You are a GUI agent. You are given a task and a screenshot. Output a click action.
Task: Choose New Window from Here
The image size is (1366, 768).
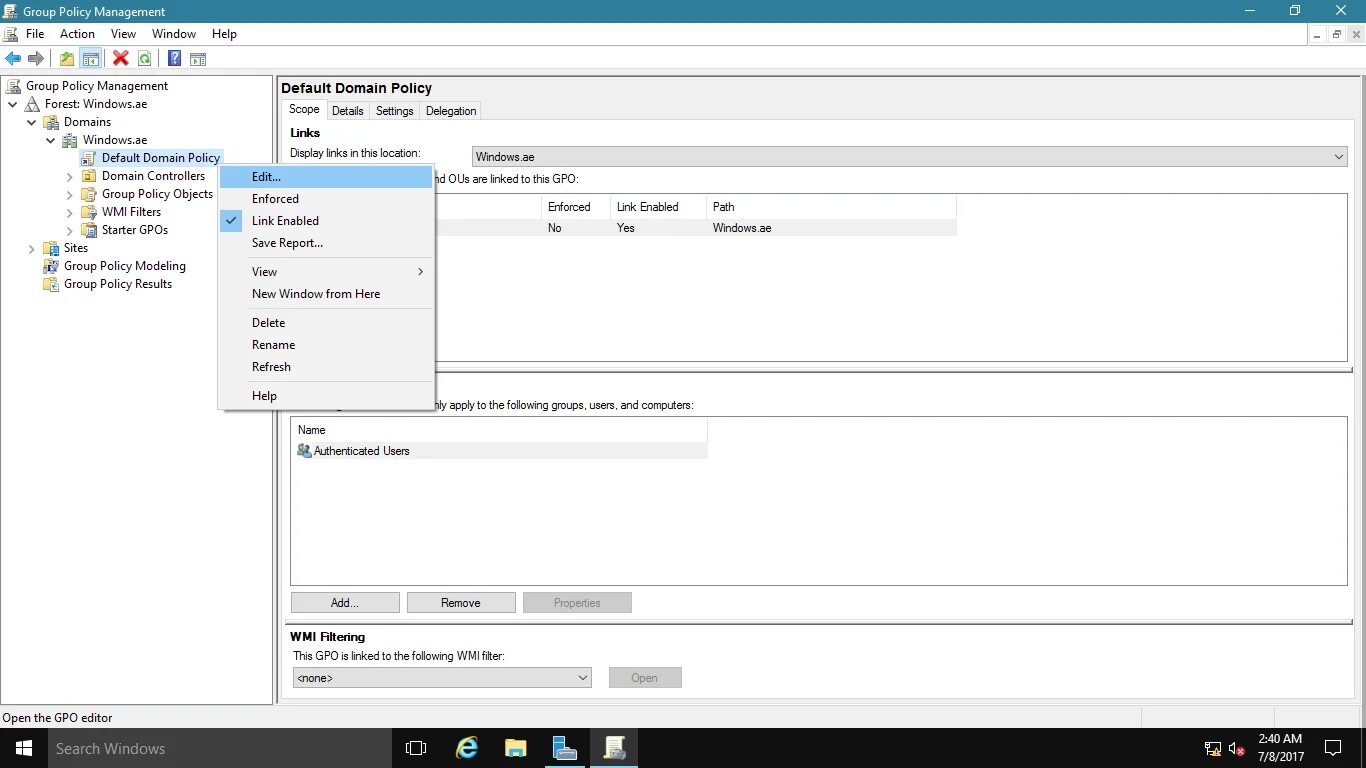coord(326,294)
